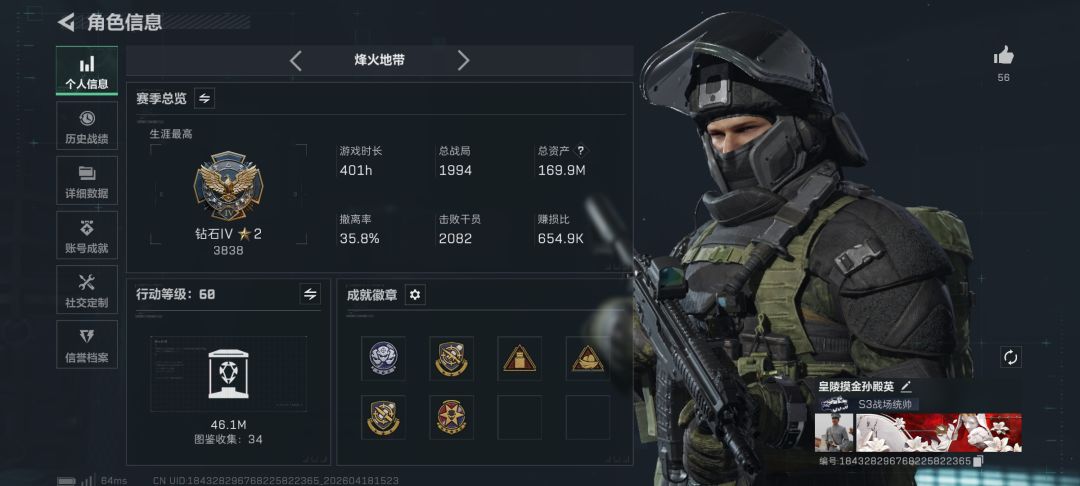Open 成就徽章 badge settings gear

pyautogui.click(x=415, y=295)
